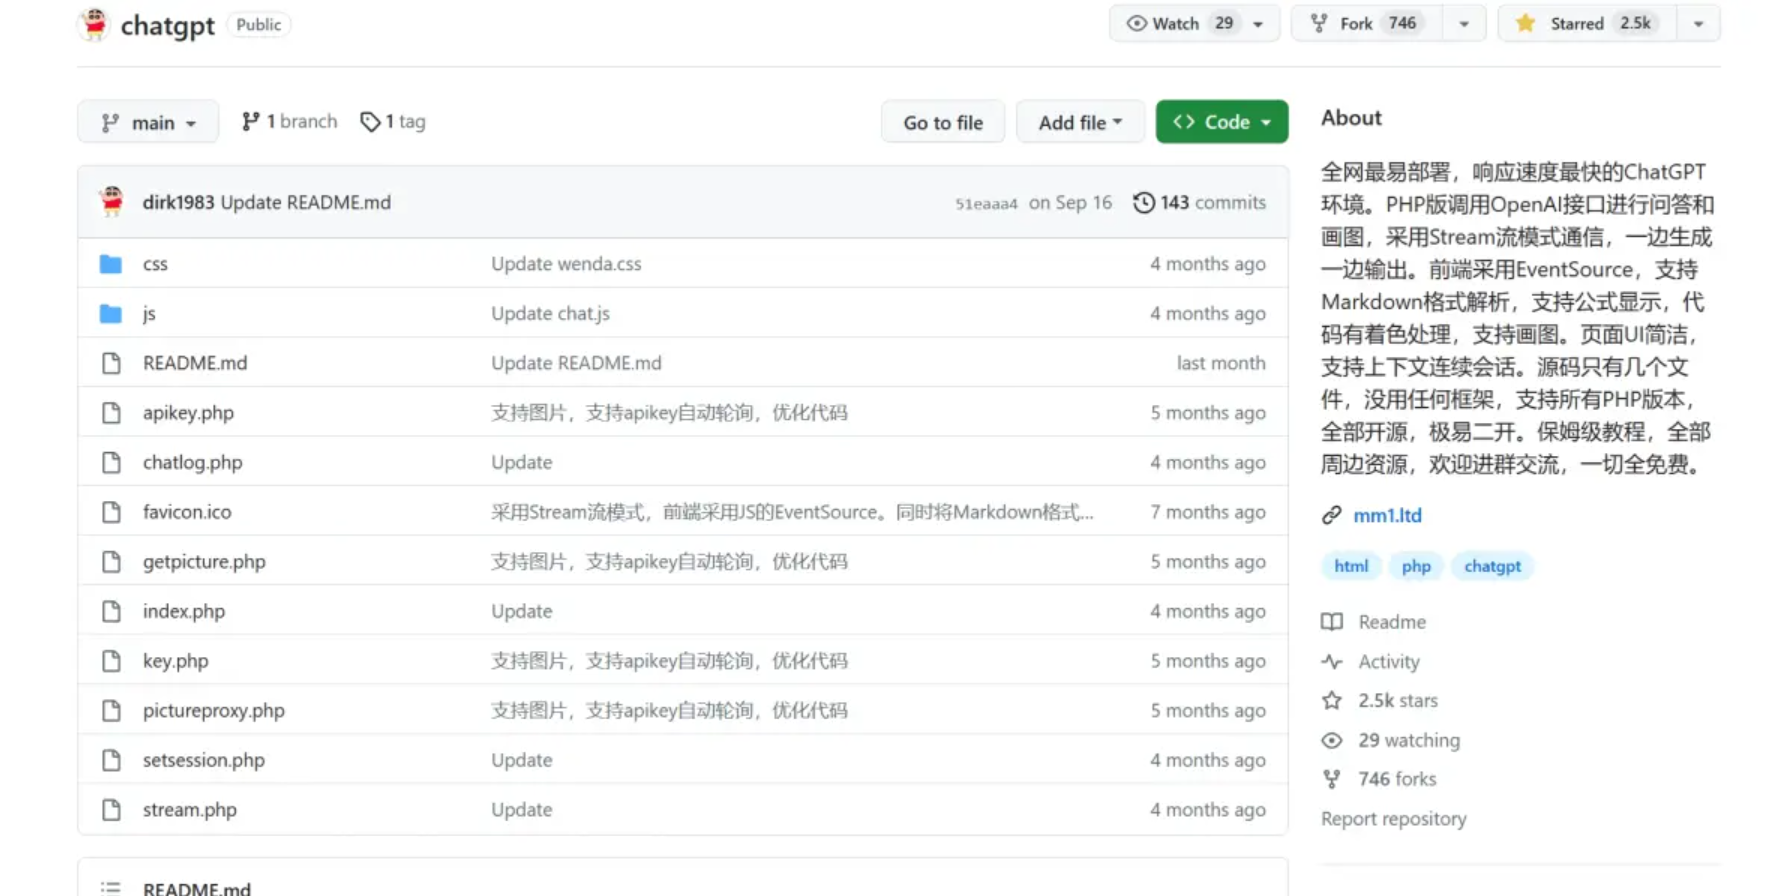Click the file icon for getpicture.php
The image size is (1778, 896).
pyautogui.click(x=111, y=562)
